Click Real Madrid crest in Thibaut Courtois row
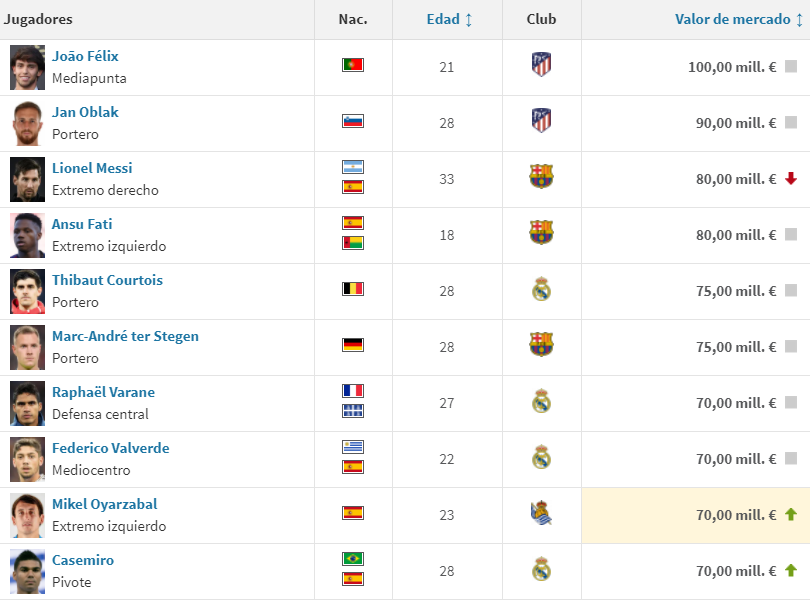This screenshot has height=600, width=810. pyautogui.click(x=541, y=290)
